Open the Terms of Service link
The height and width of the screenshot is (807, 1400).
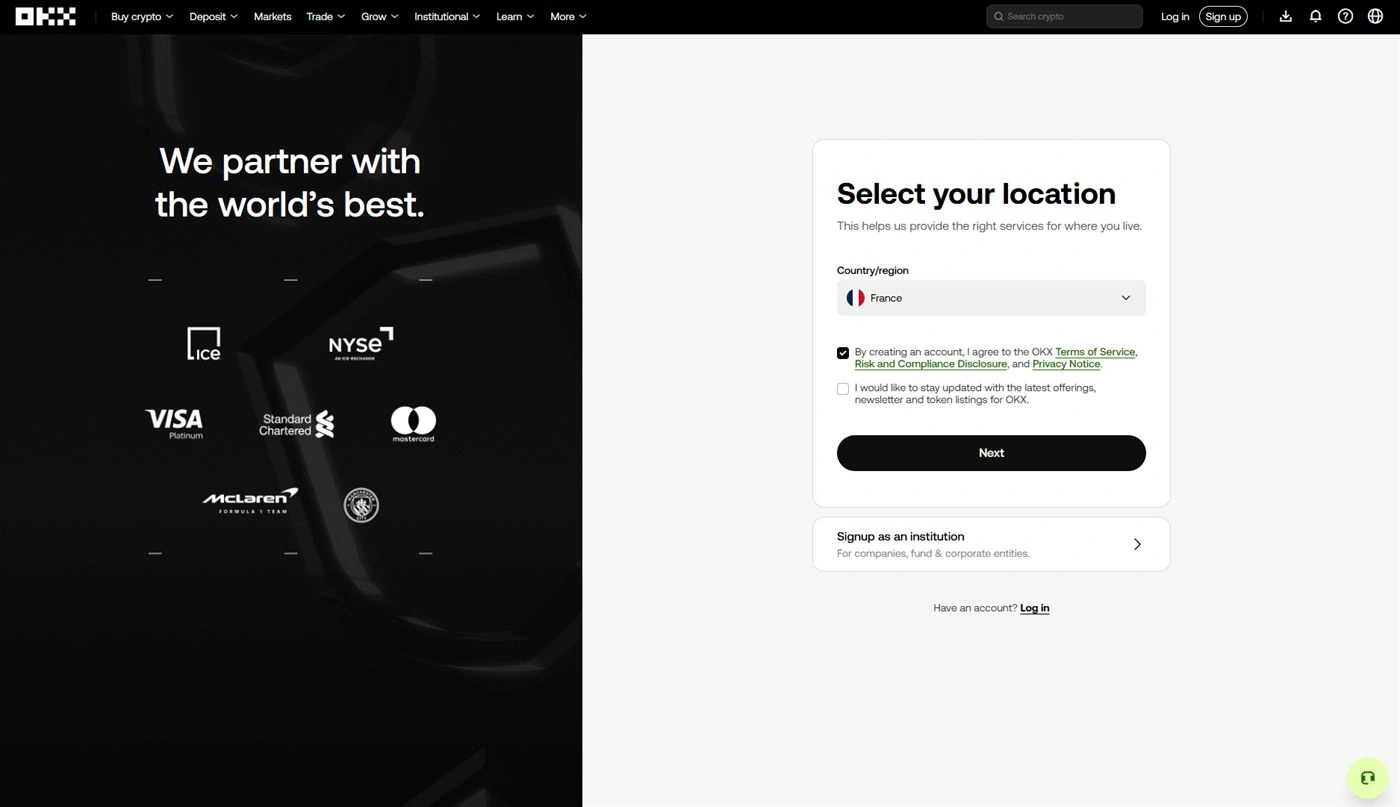pos(1095,352)
